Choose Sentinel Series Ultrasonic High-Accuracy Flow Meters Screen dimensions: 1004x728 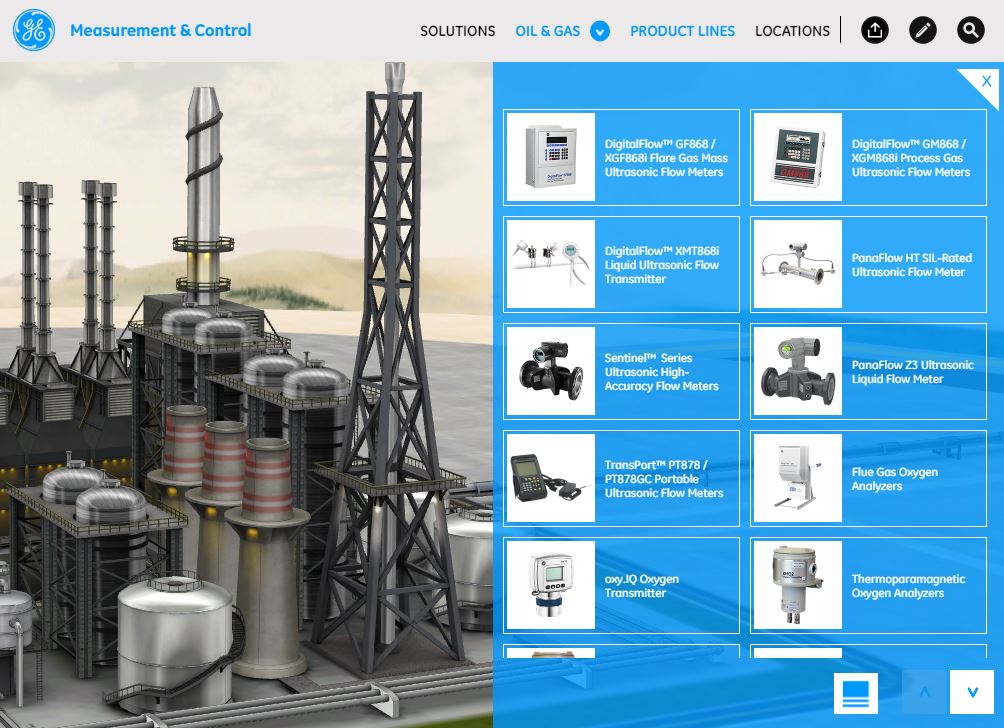pos(621,372)
